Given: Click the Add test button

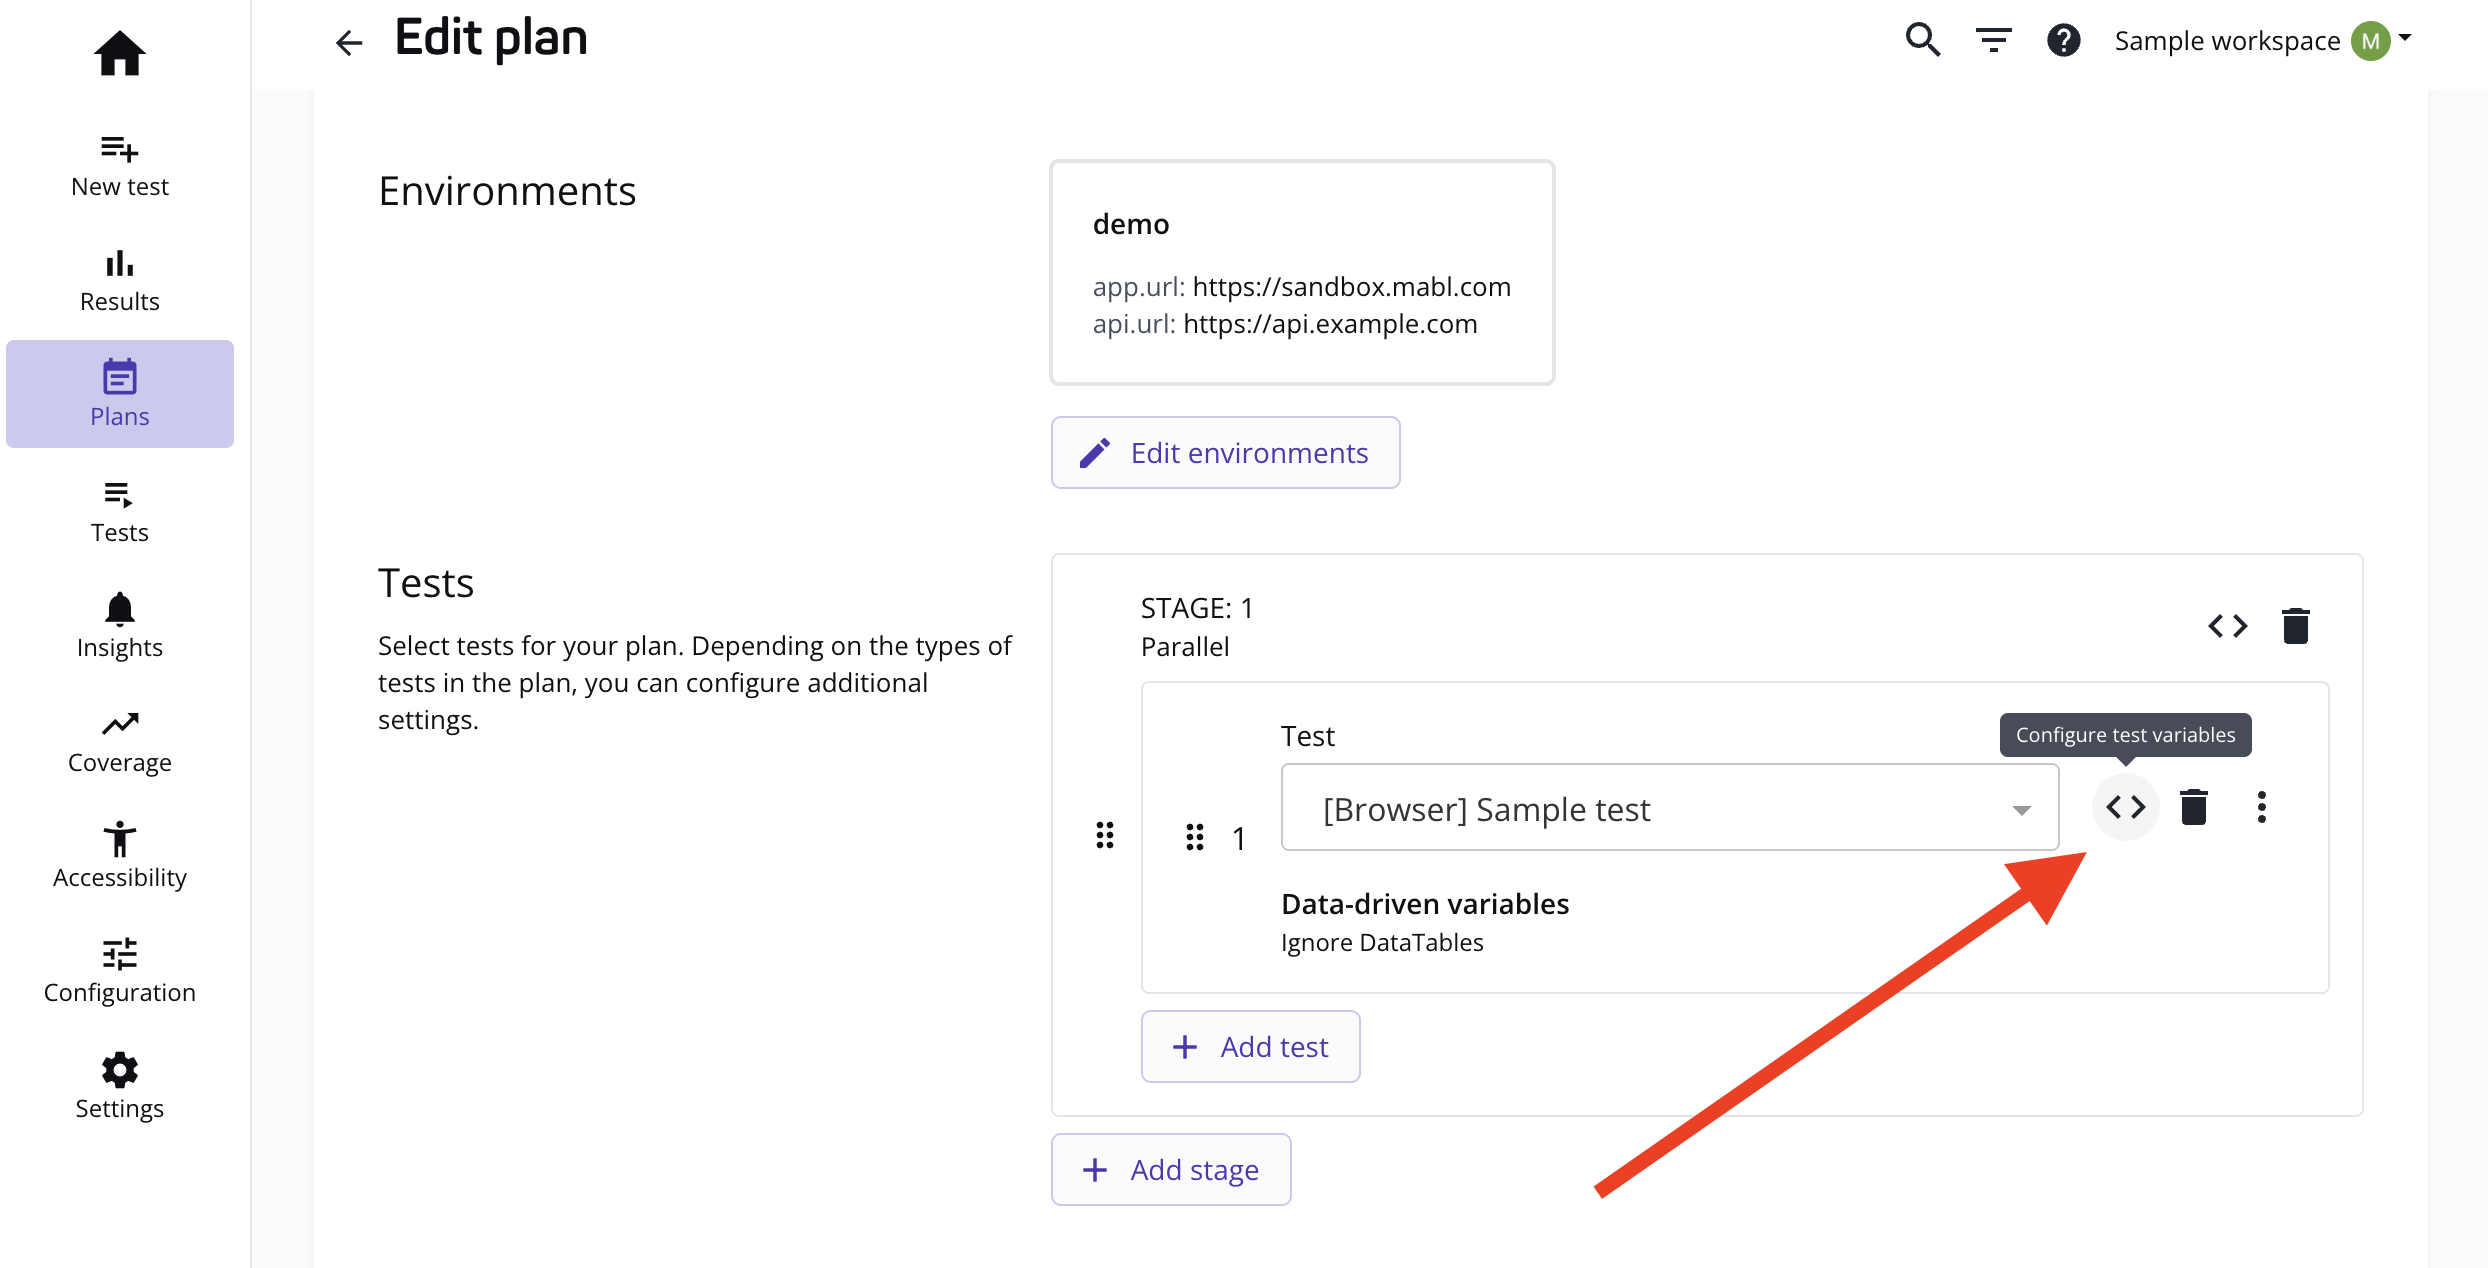Looking at the screenshot, I should click(x=1250, y=1046).
